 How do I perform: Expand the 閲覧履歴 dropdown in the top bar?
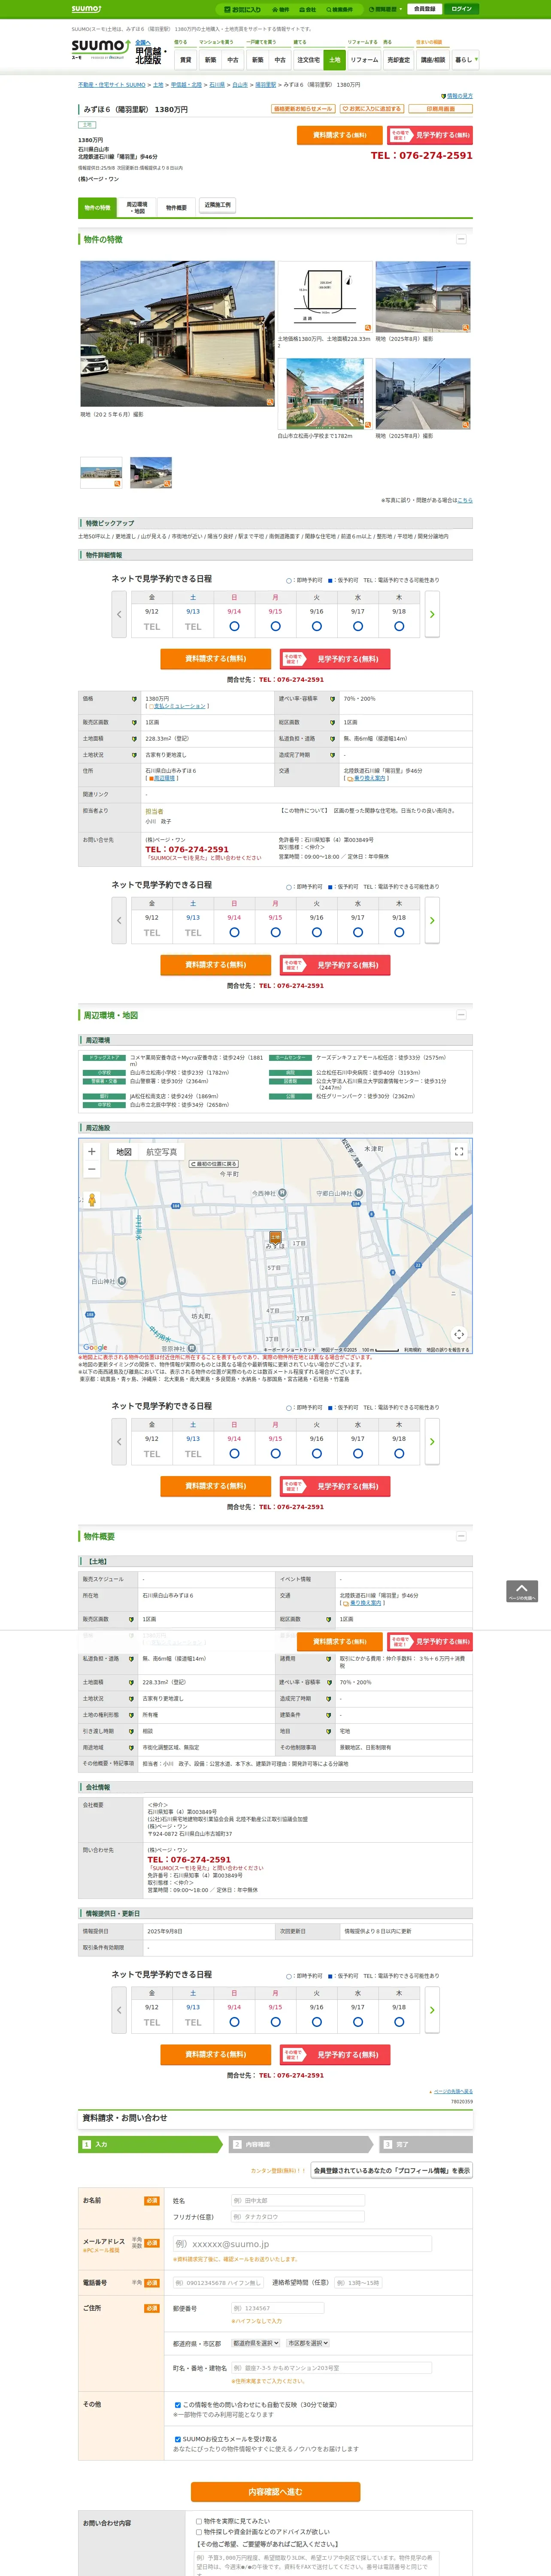point(385,9)
